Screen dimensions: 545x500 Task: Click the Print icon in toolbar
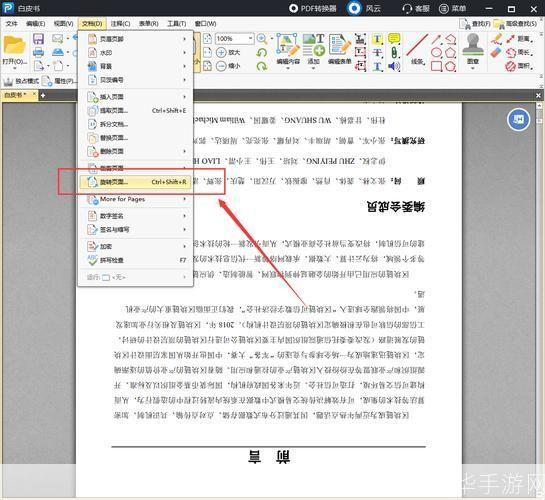(38, 52)
